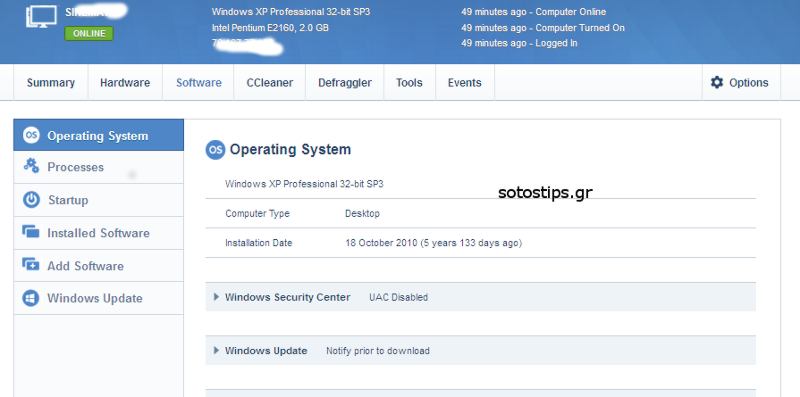Click 'Windows XP Professional 32-bit SP3' in the panel
Viewport: 800px width, 397px height.
304,184
